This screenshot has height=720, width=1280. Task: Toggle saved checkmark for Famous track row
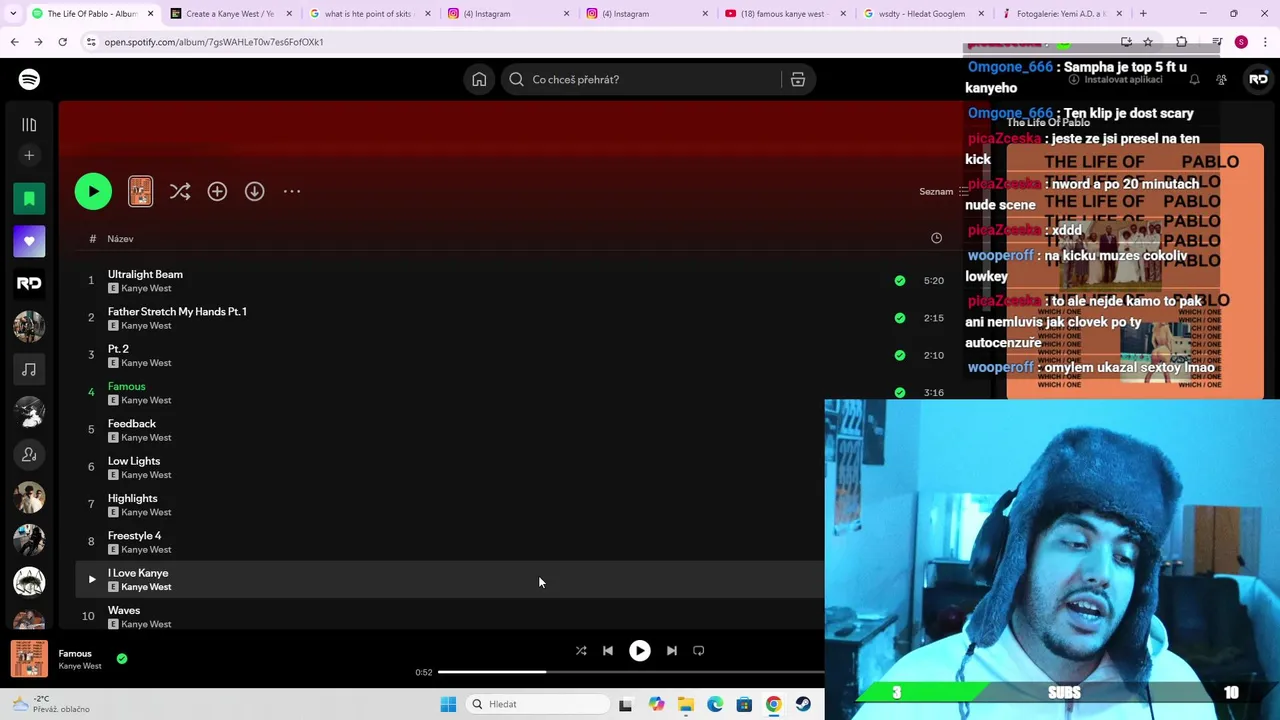point(900,393)
